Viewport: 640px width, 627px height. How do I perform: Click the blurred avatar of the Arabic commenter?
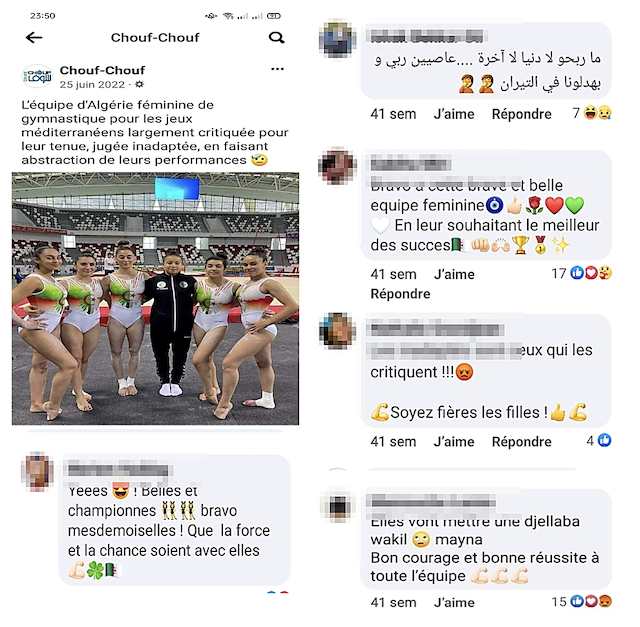point(337,38)
